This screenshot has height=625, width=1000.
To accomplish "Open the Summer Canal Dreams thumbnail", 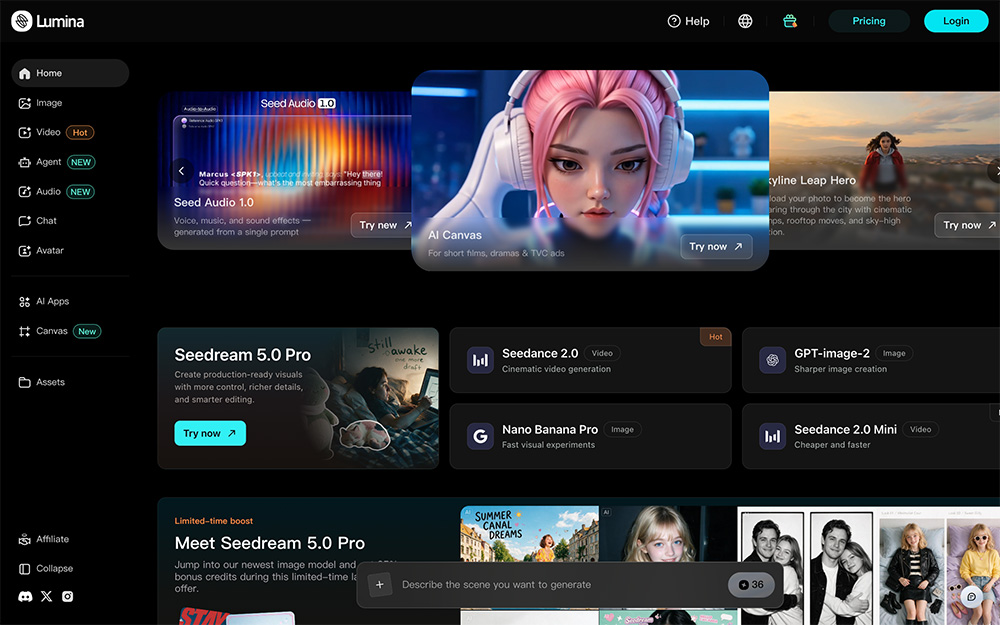I will click(x=529, y=534).
